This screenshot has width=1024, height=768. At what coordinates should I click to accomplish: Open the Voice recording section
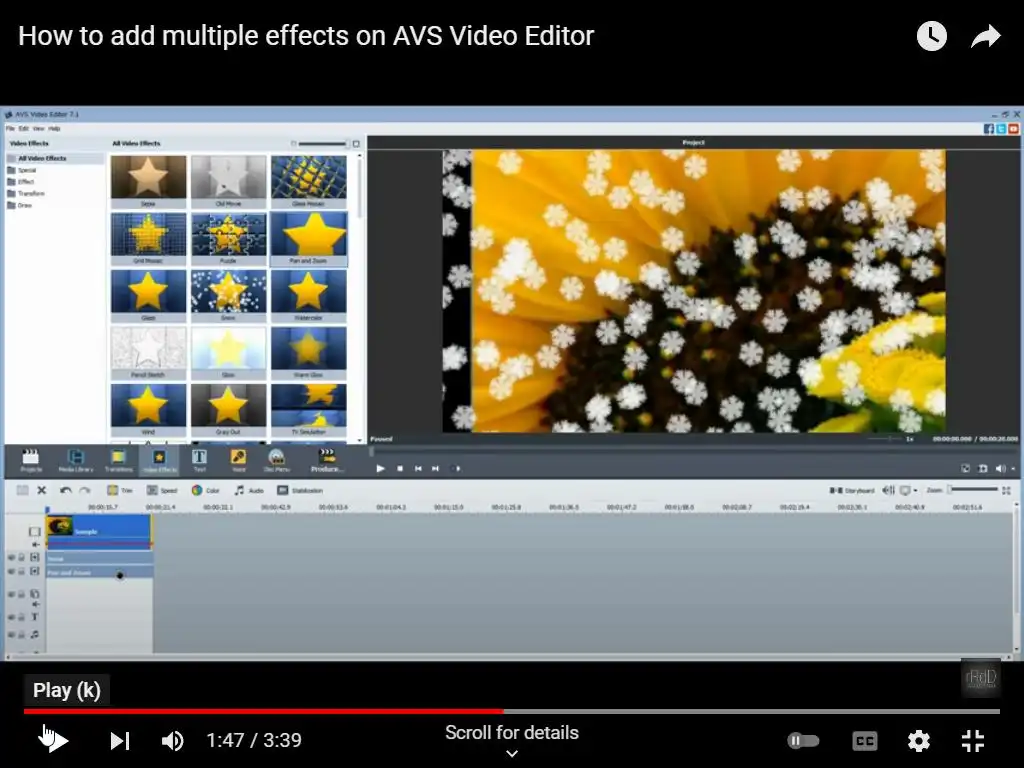tap(238, 460)
